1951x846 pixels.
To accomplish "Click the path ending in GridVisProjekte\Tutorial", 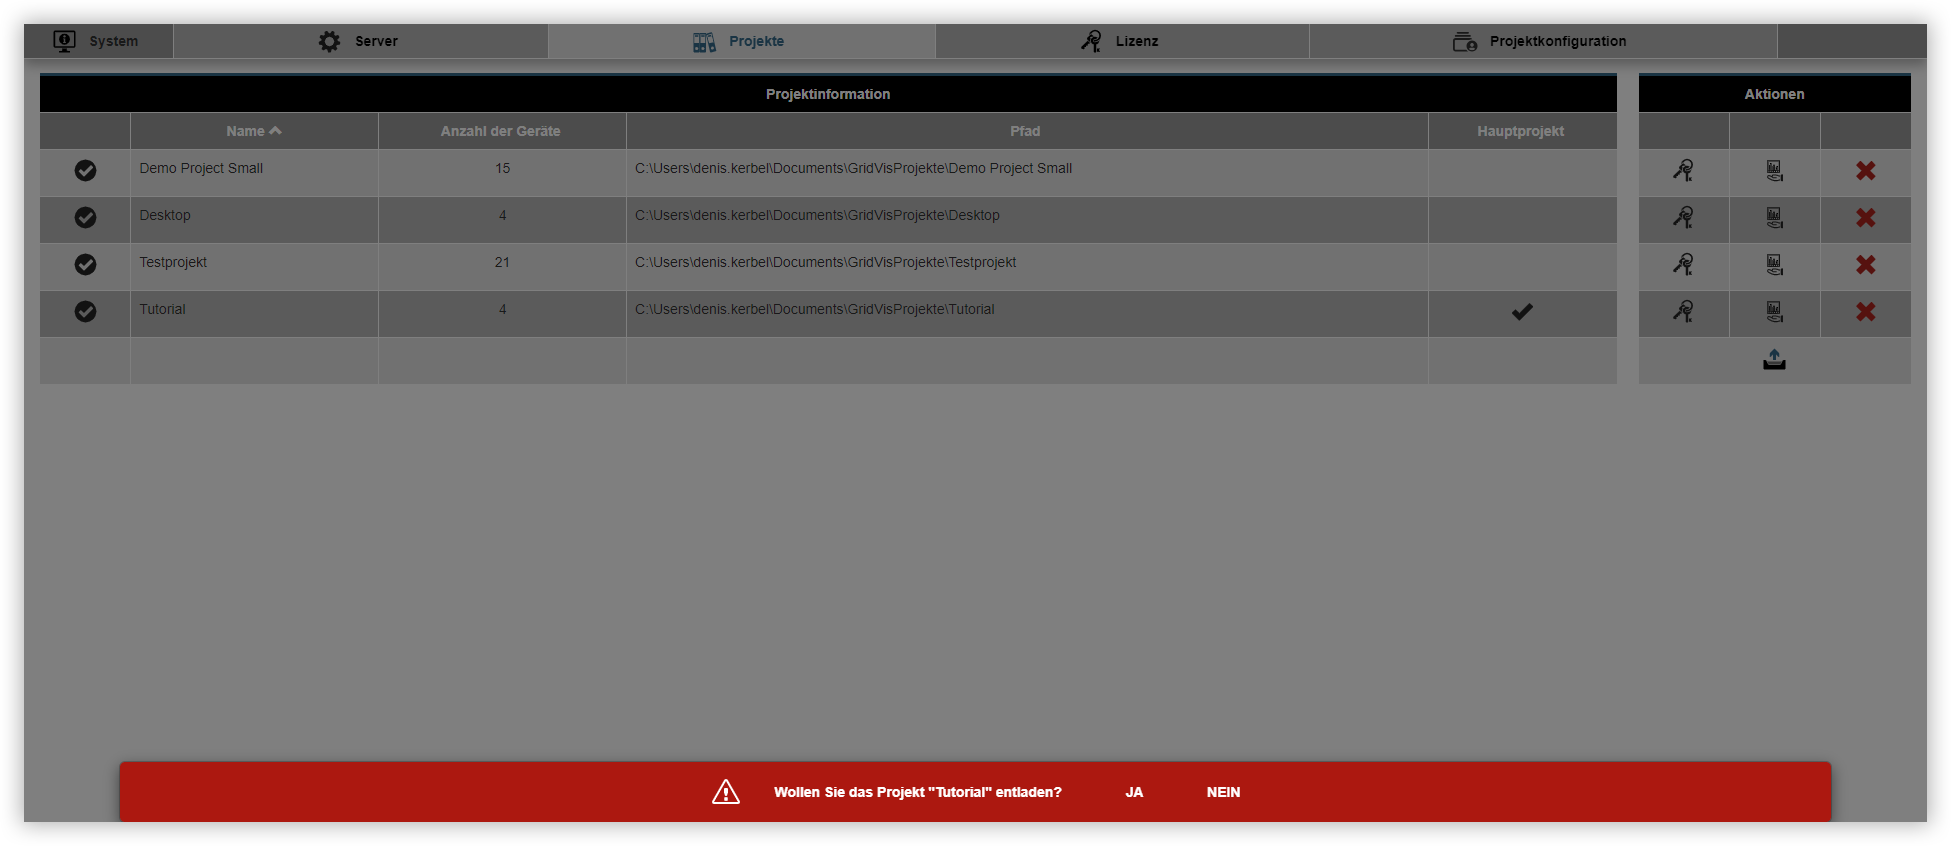I will [x=814, y=309].
